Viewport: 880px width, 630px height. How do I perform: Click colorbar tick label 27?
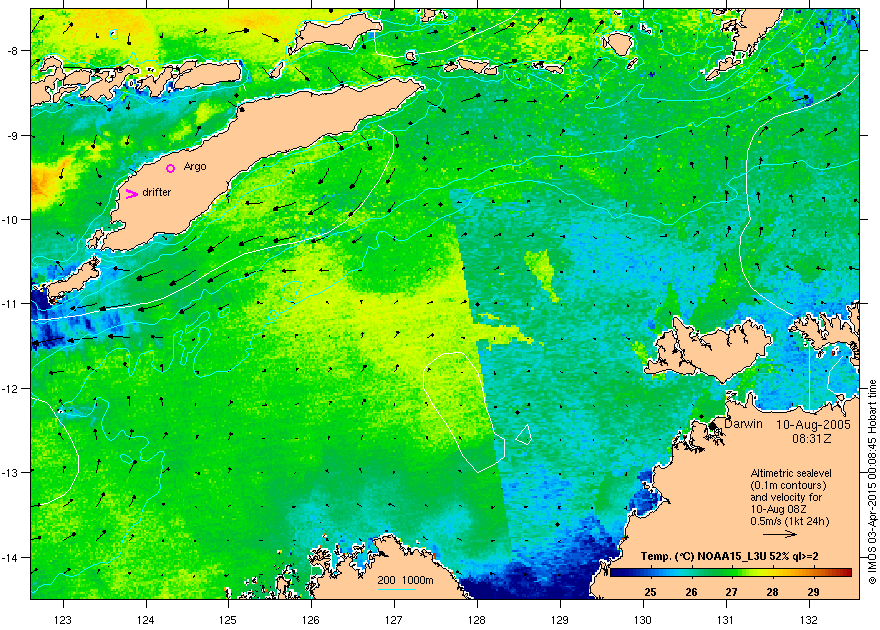coord(731,592)
